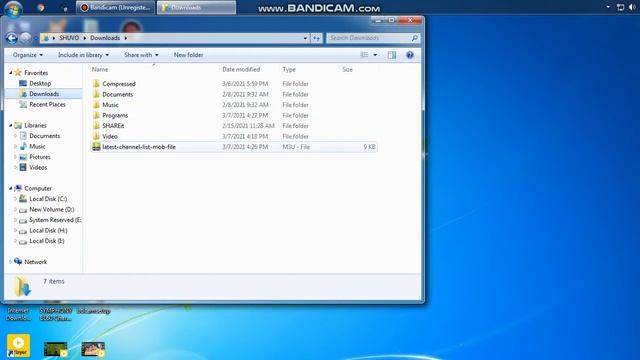Click the Computer icon in navigation pane

coord(18,188)
